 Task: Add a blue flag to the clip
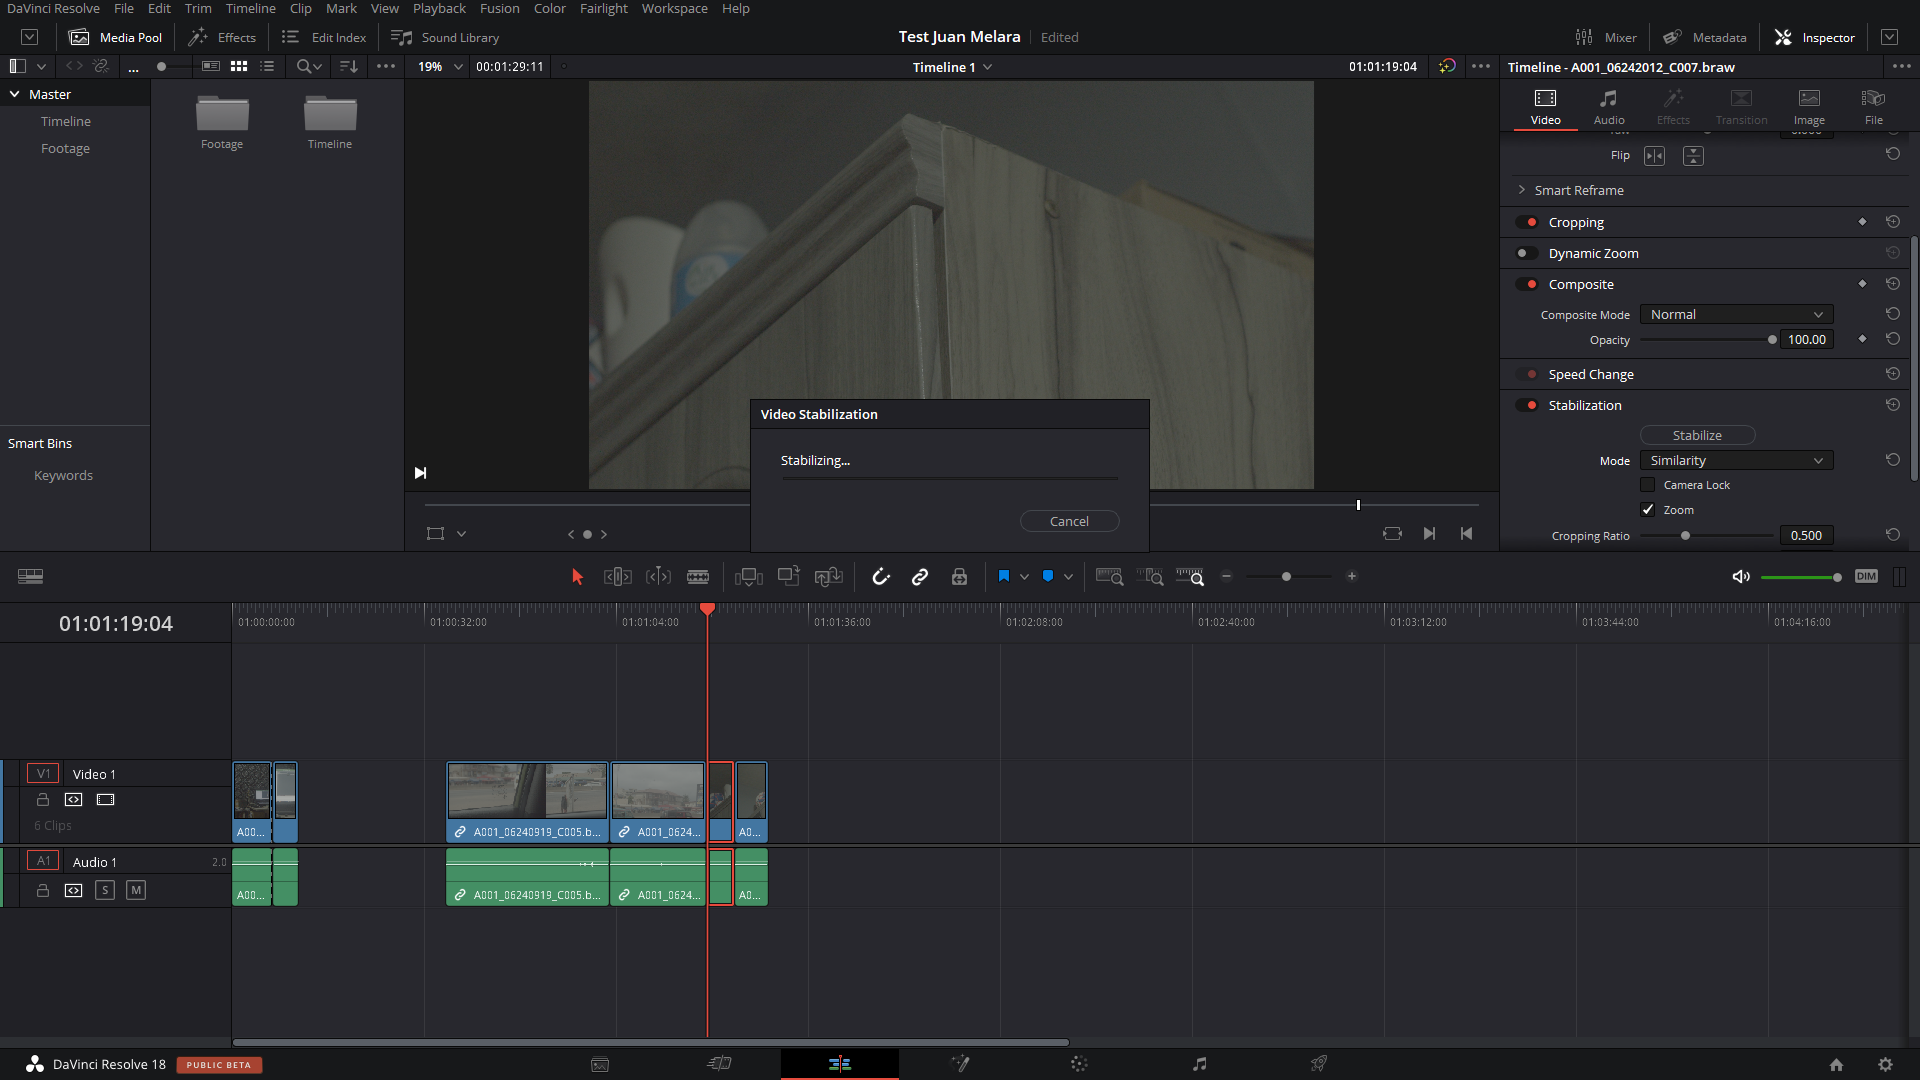click(1004, 576)
